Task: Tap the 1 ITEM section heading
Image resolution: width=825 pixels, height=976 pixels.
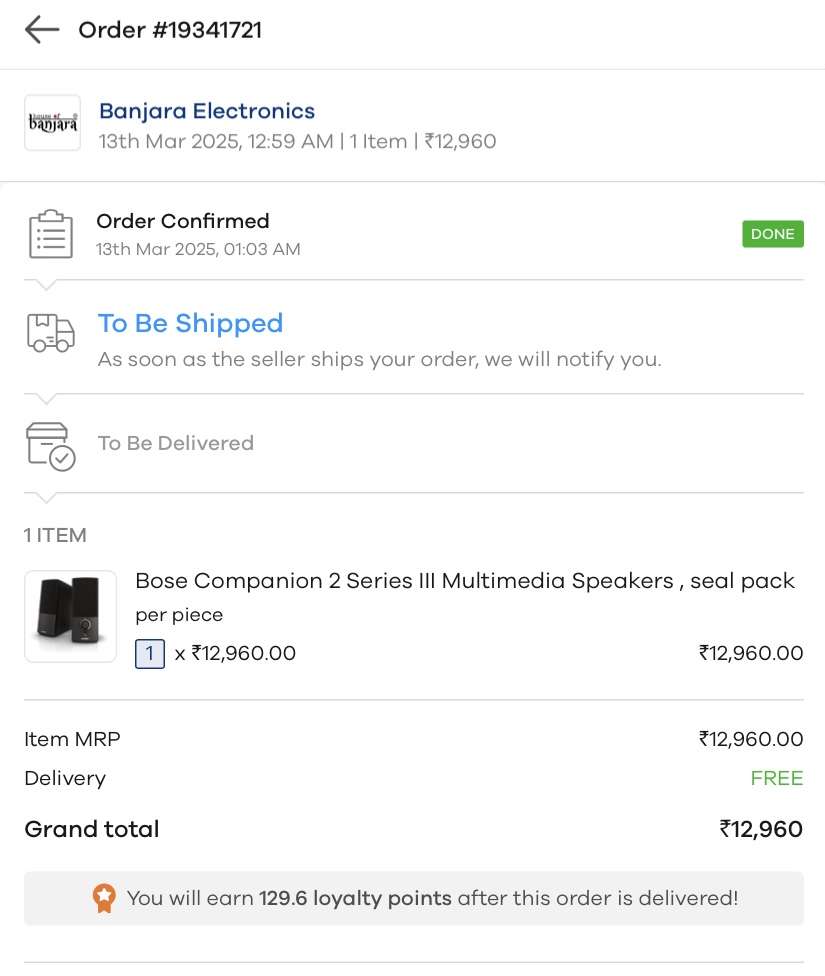Action: coord(56,535)
